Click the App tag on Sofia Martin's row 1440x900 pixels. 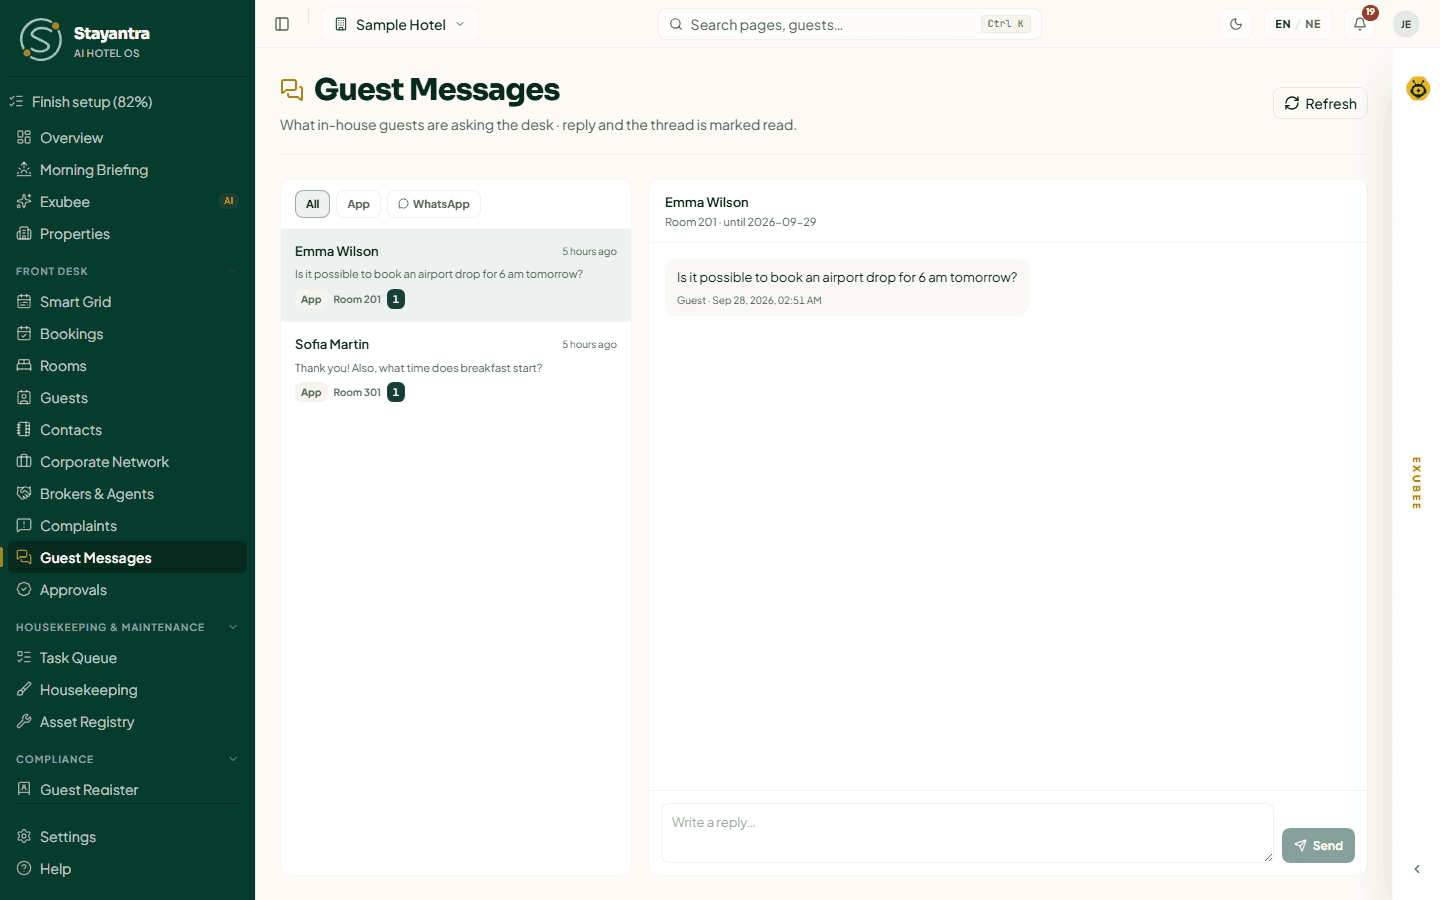(311, 392)
